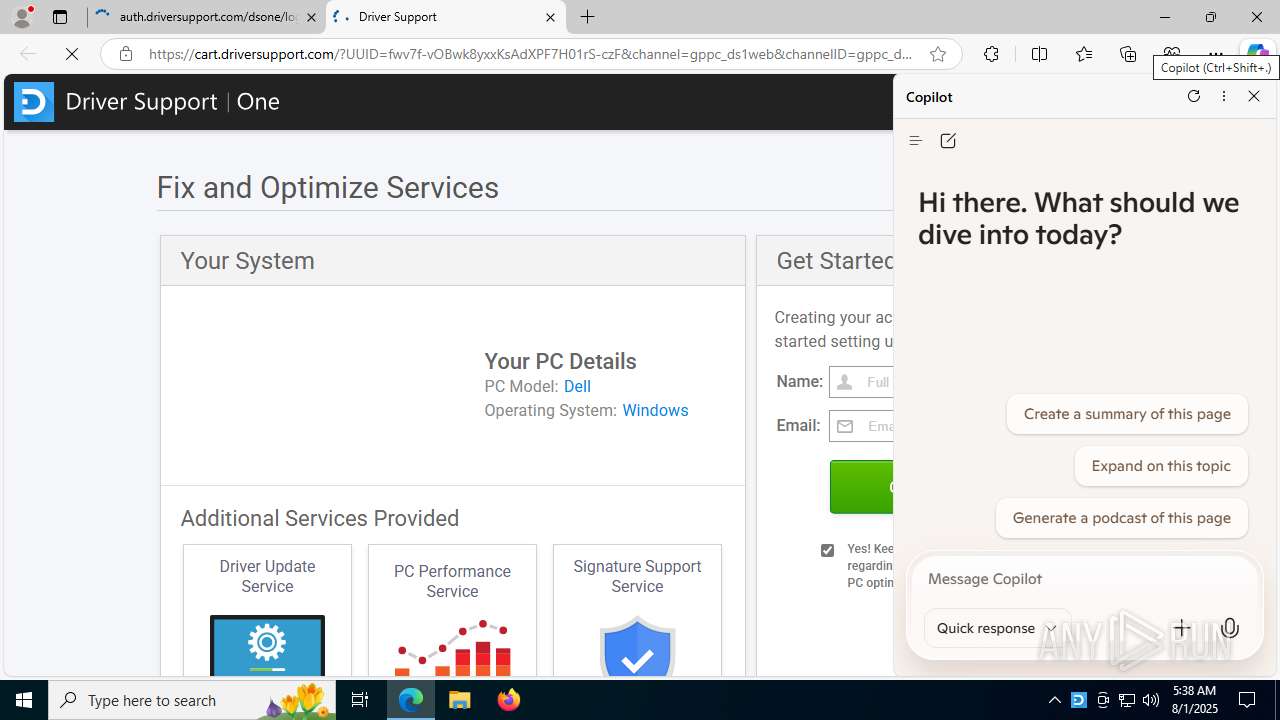
Task: Click the taskbar search box
Action: click(x=193, y=700)
